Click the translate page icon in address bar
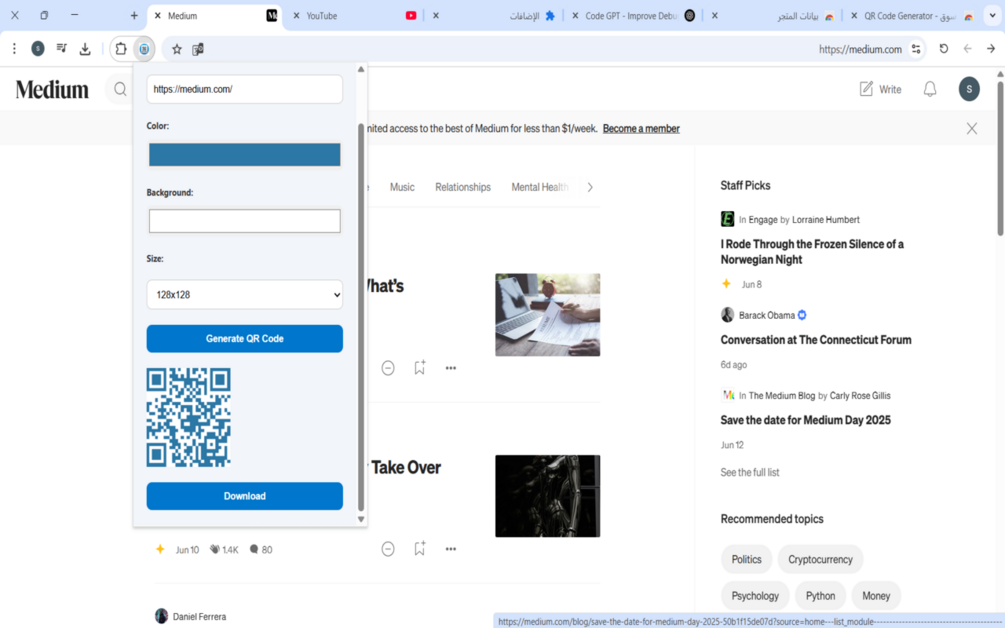1005x628 pixels. coord(198,49)
